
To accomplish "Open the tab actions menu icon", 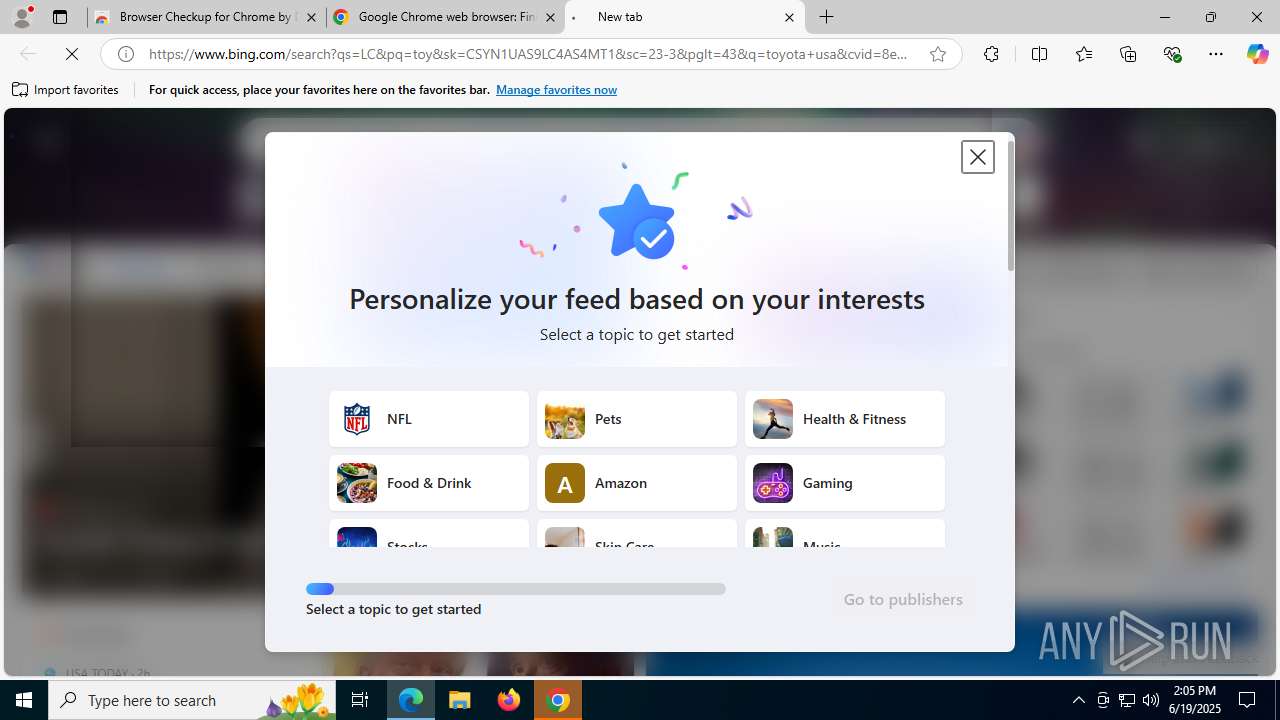I will 60,17.
